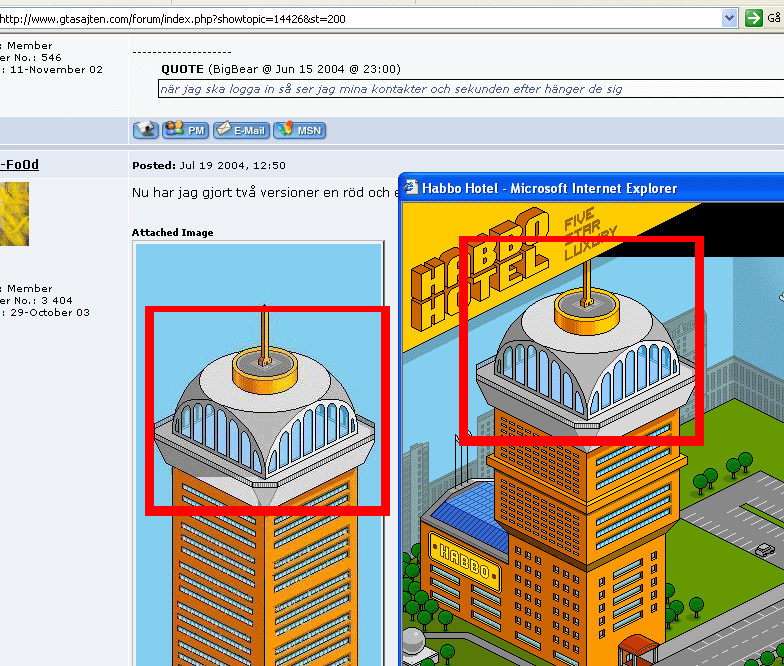Click the 'Posted: Jul 19 2004, 12:50' text
Viewport: 784px width, 666px height.
(209, 166)
